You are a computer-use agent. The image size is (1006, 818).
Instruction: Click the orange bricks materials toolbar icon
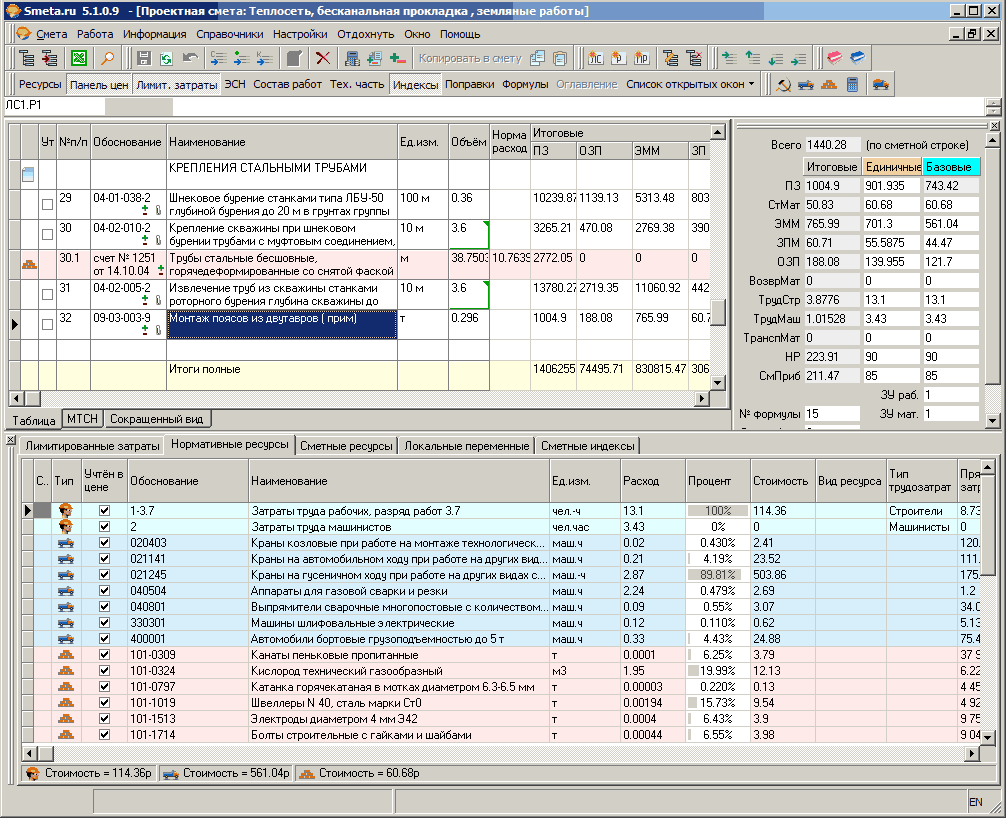pyautogui.click(x=830, y=85)
